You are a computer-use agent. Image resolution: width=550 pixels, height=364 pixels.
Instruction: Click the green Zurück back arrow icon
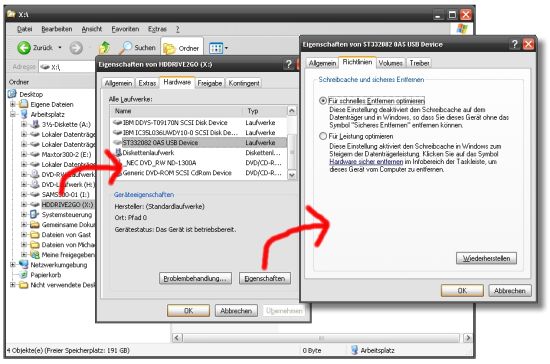pyautogui.click(x=24, y=48)
